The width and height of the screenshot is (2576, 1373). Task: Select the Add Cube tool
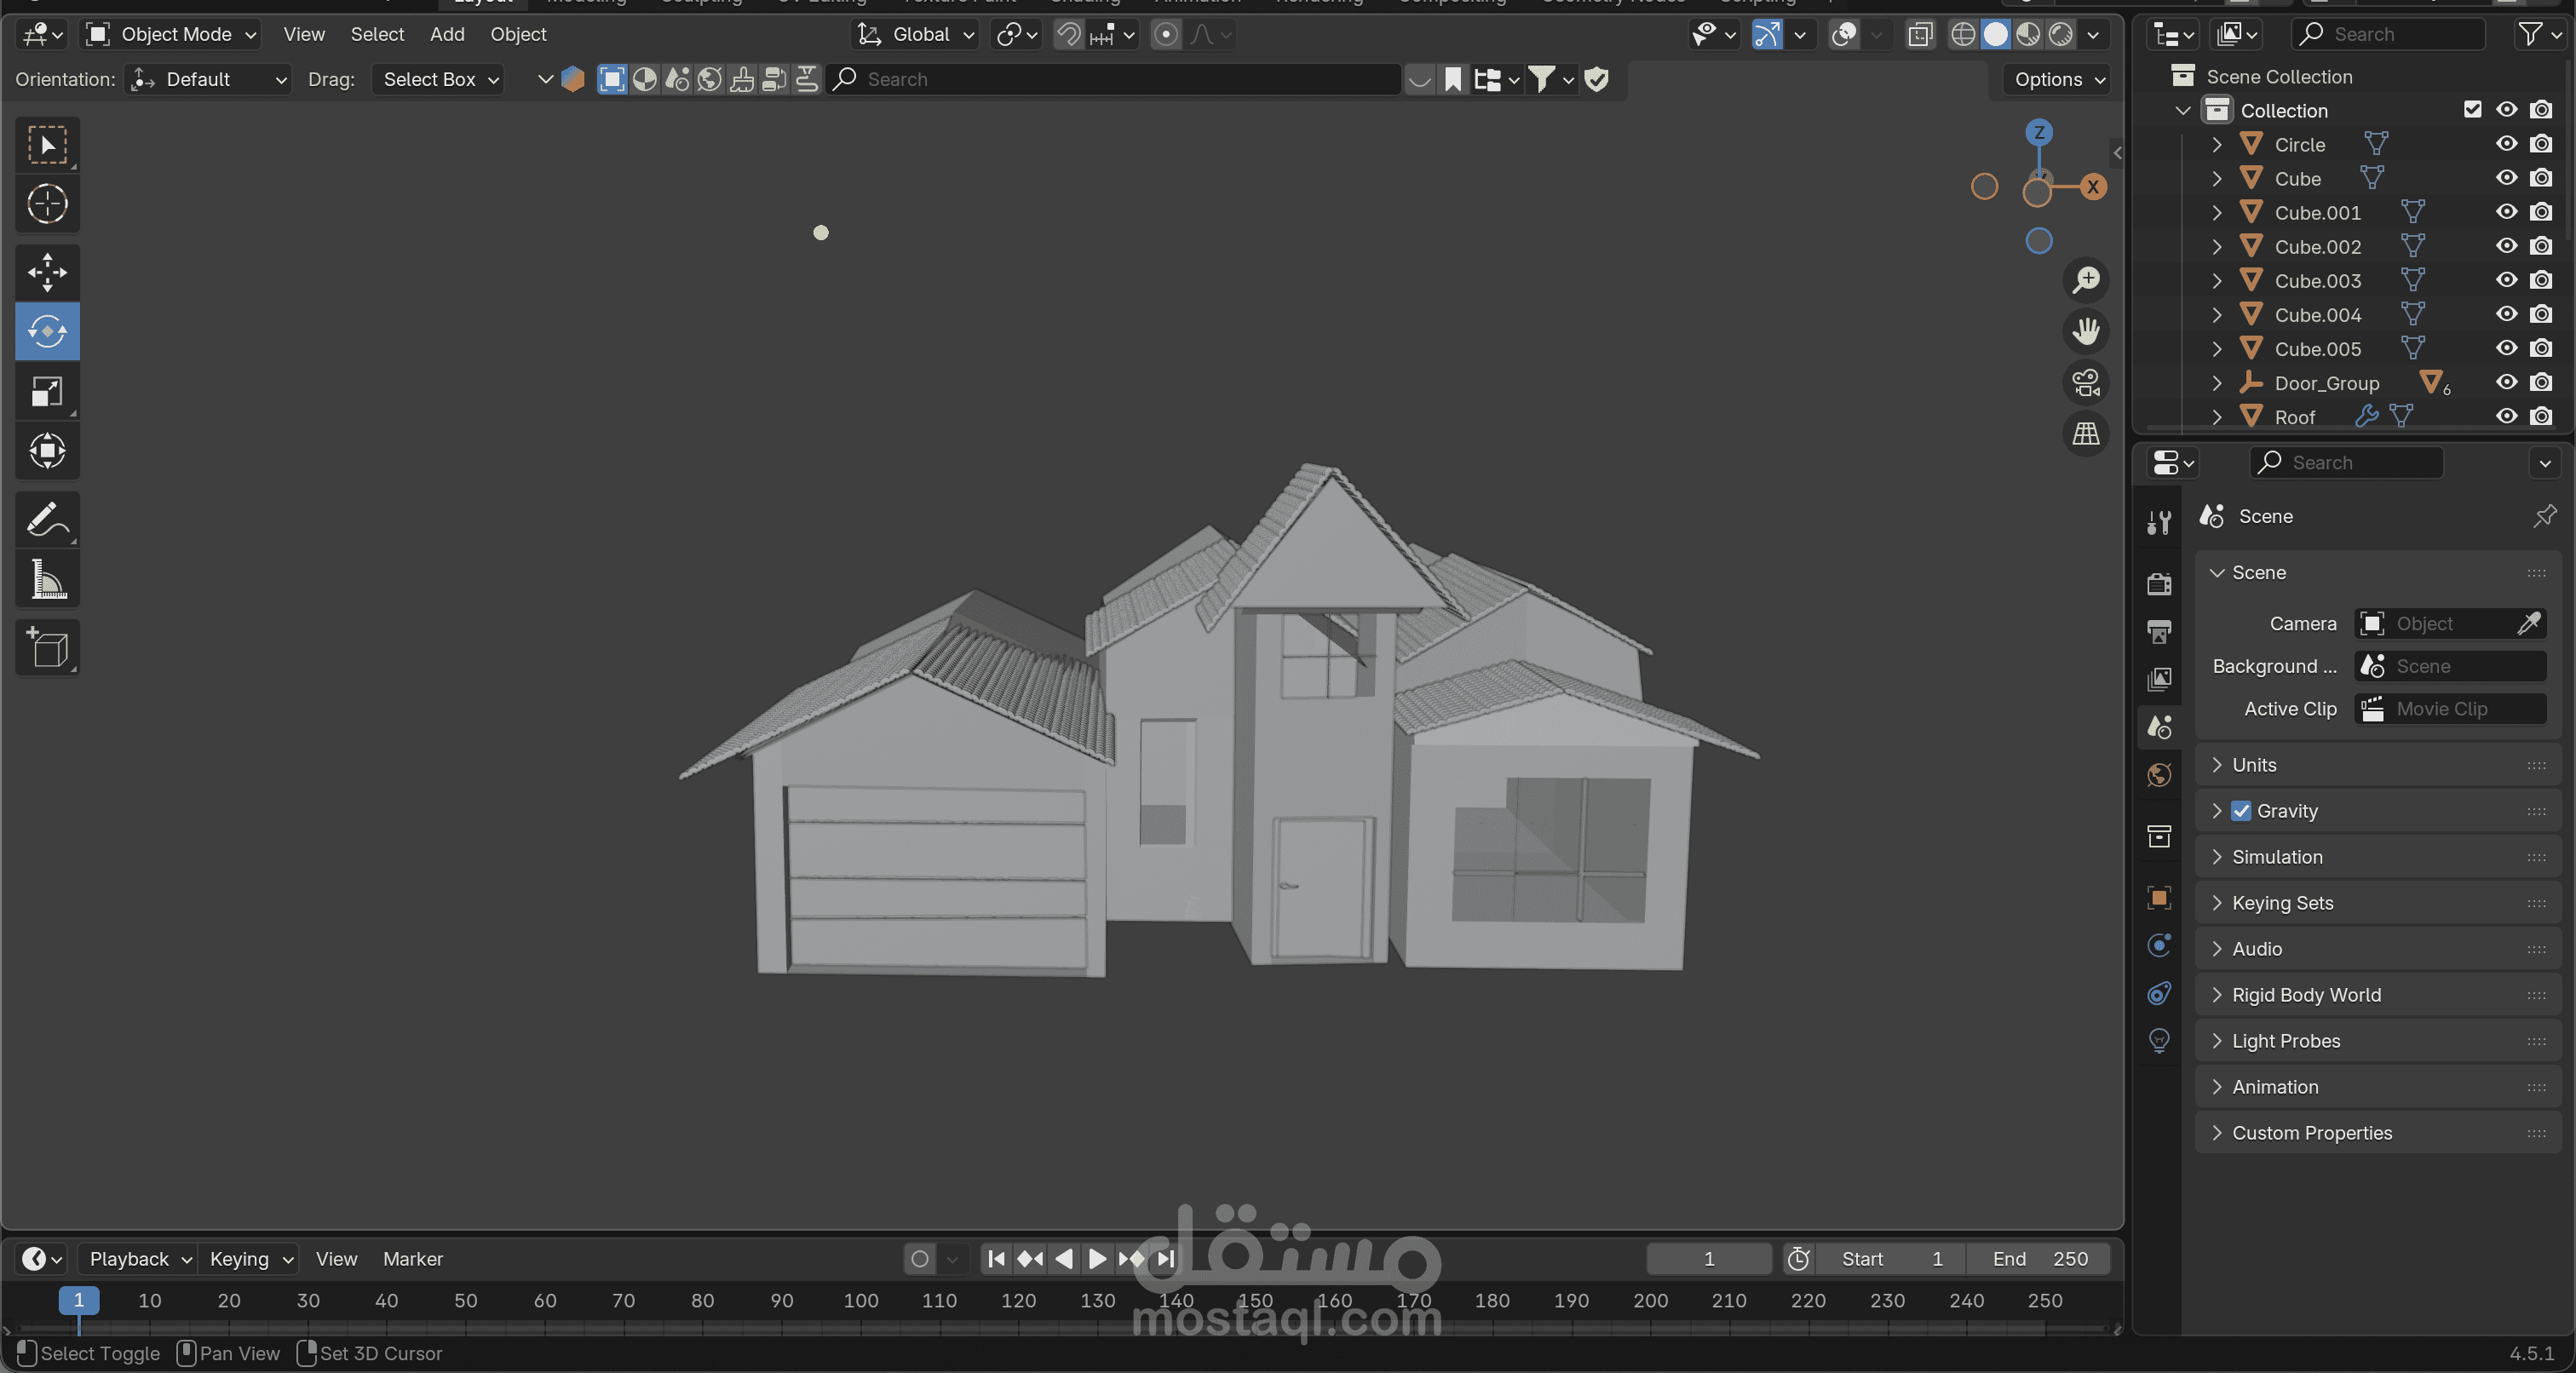coord(47,648)
